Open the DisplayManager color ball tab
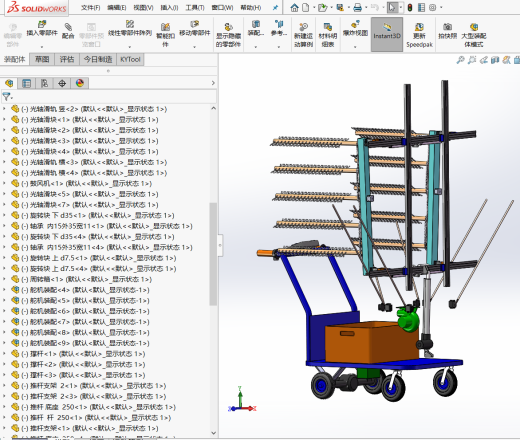 click(80, 83)
